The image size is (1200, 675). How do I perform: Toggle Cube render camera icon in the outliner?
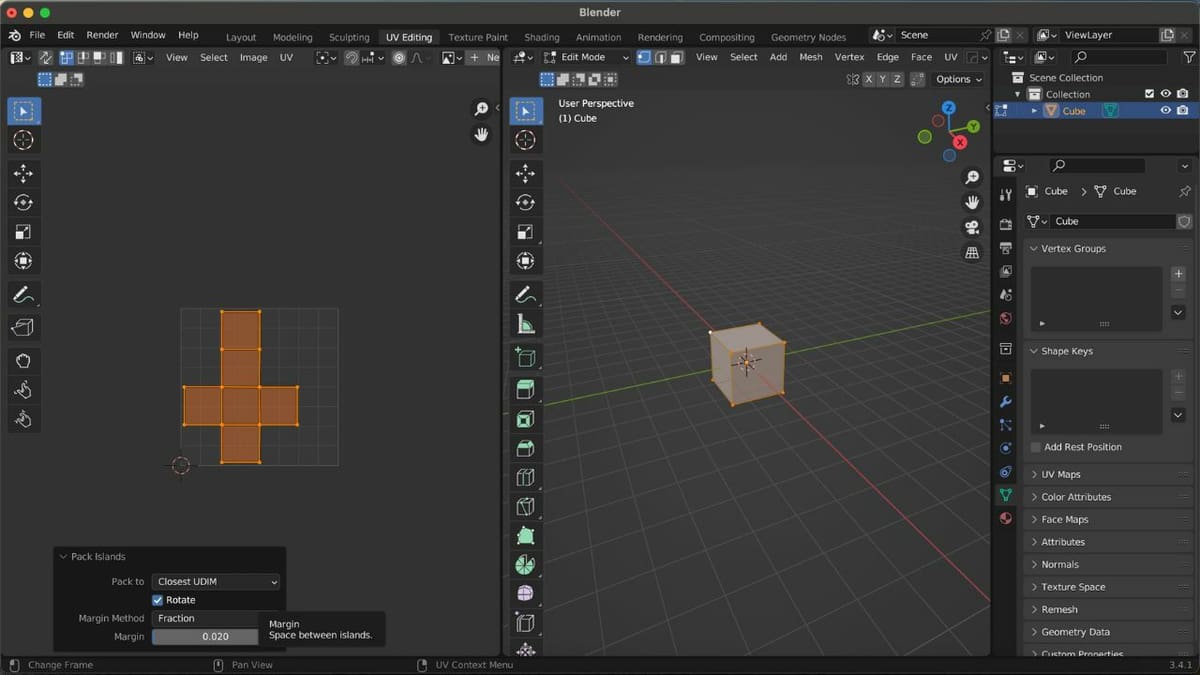click(1182, 111)
